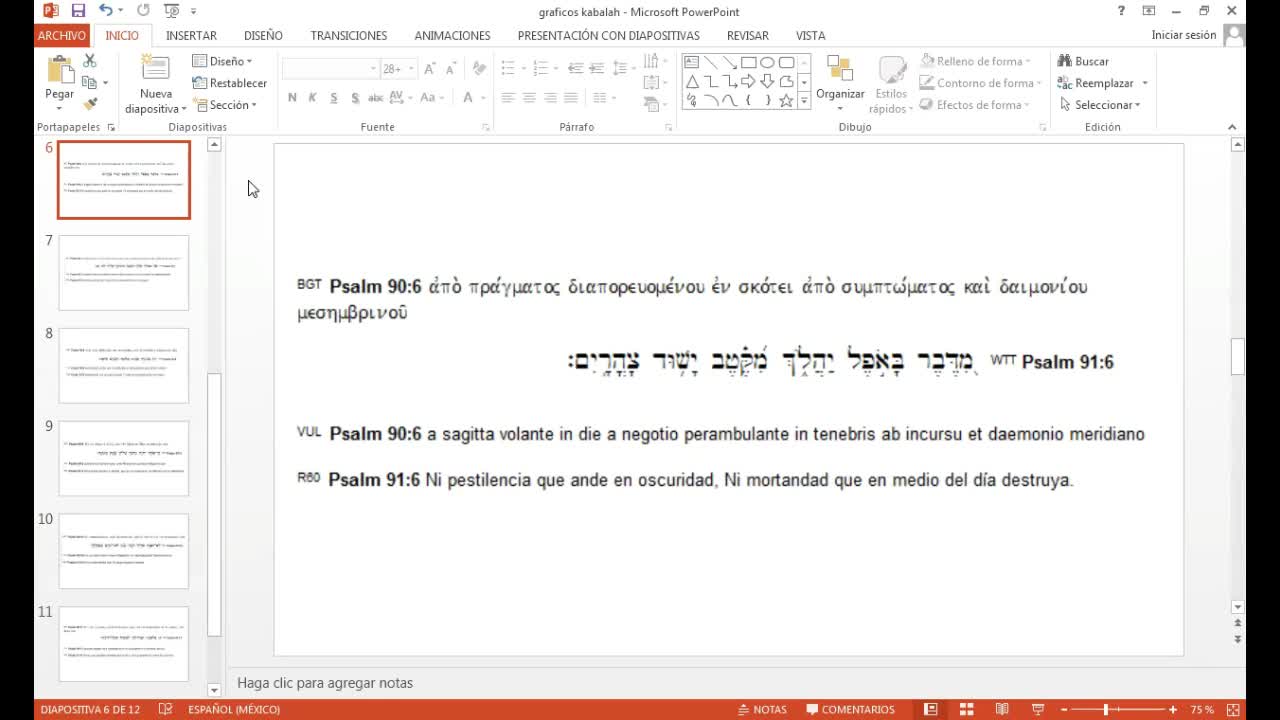Open the Organizar dropdown
1280x720 pixels.
(x=840, y=82)
